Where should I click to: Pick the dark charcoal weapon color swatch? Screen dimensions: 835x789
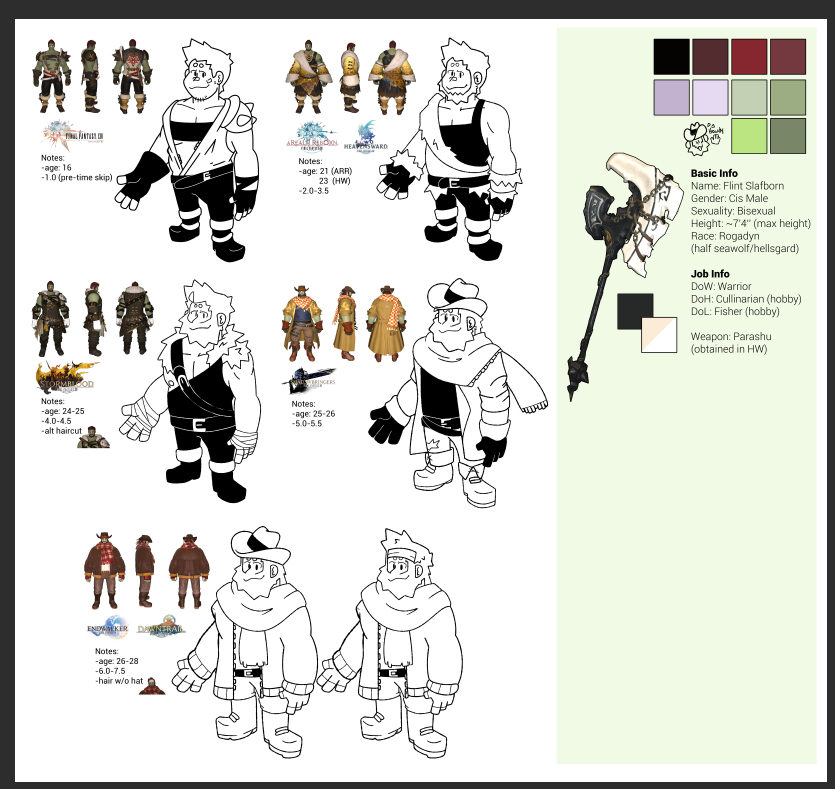635,311
